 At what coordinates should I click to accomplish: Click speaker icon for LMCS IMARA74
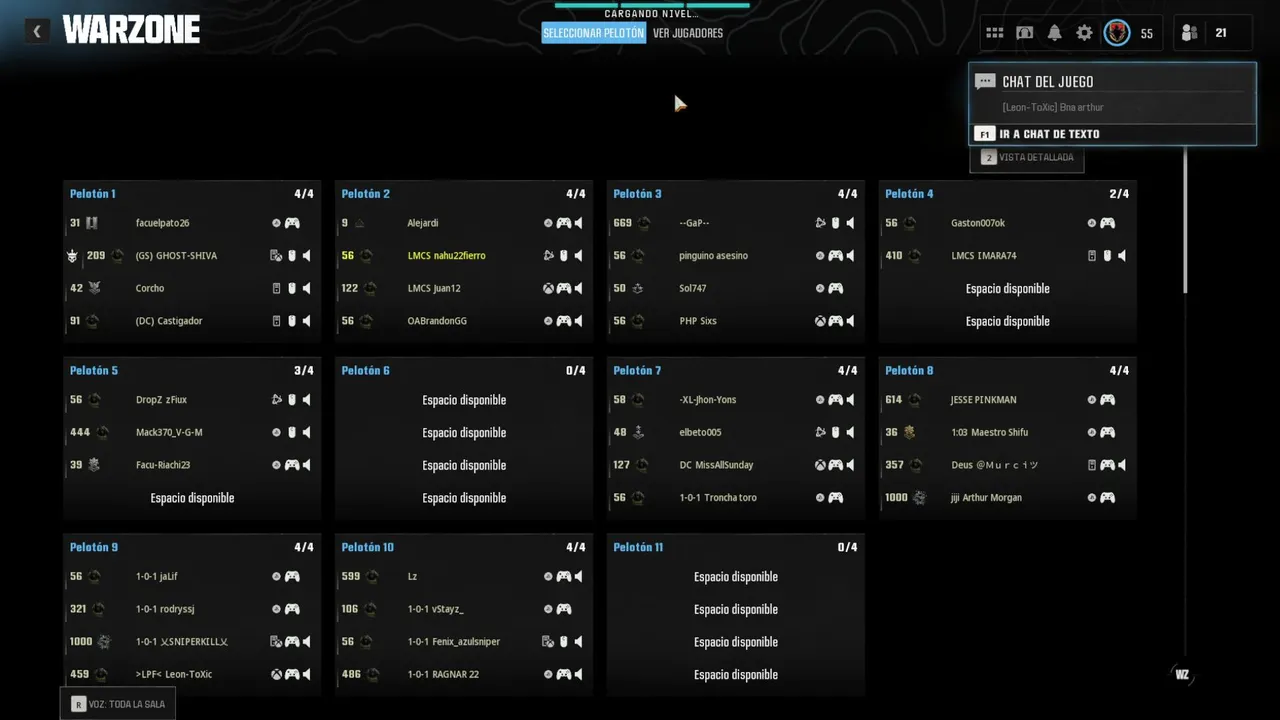[1122, 256]
